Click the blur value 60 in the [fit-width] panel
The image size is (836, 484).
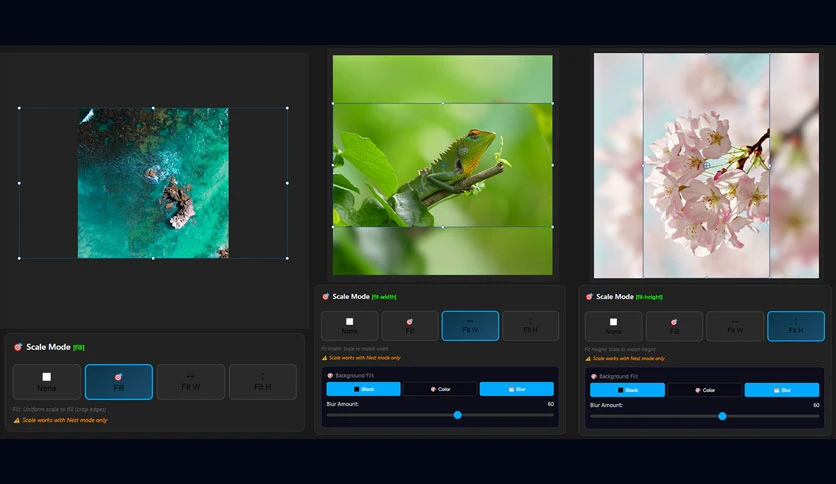click(551, 404)
